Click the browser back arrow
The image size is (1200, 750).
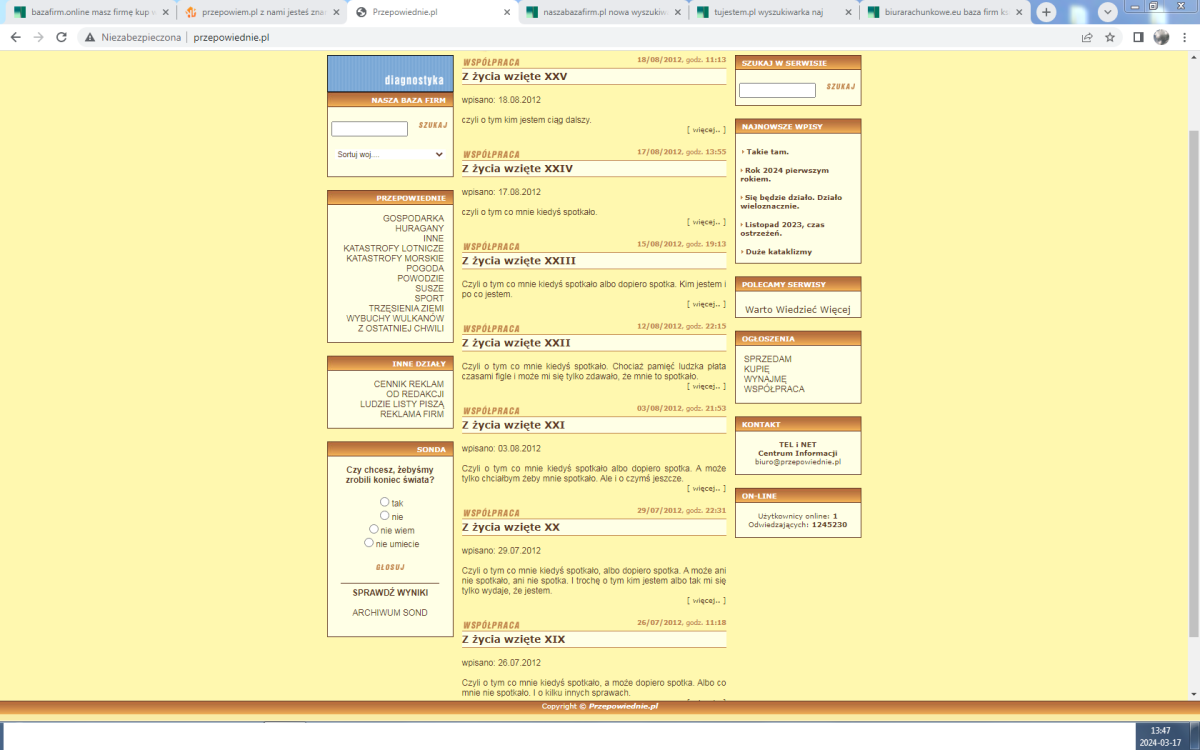[x=15, y=37]
